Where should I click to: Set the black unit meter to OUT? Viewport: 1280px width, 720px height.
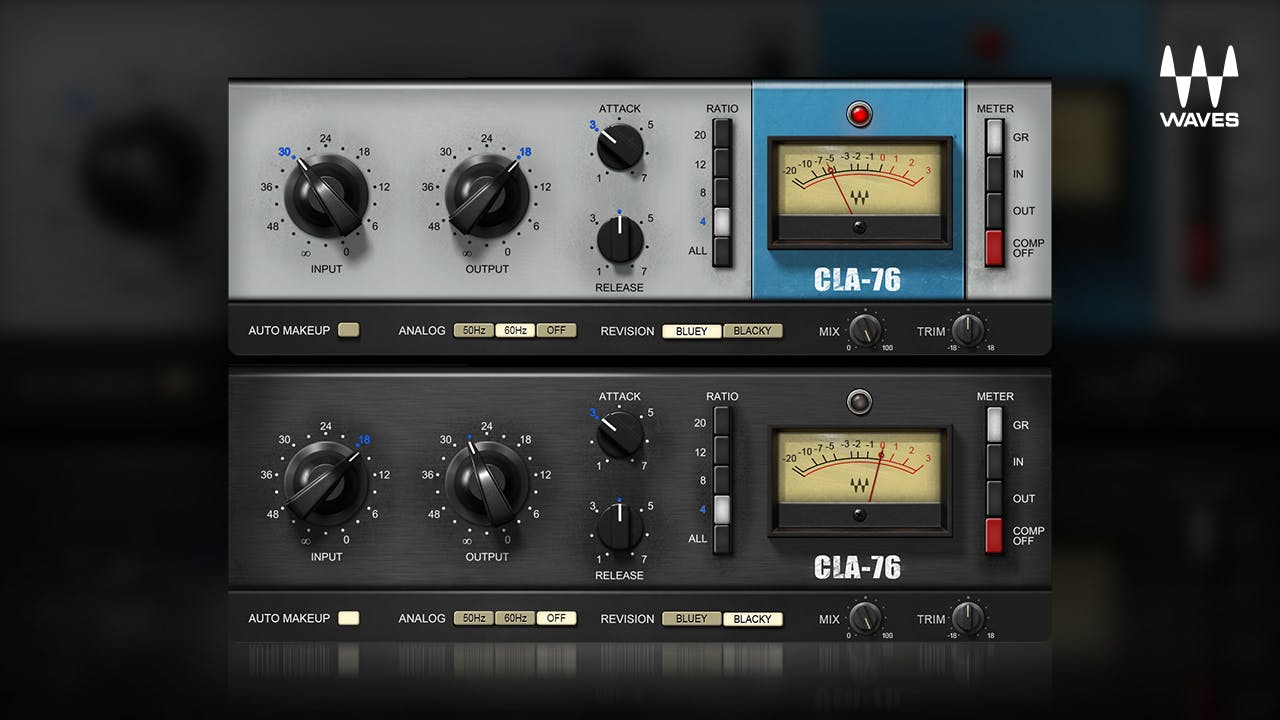(x=994, y=498)
